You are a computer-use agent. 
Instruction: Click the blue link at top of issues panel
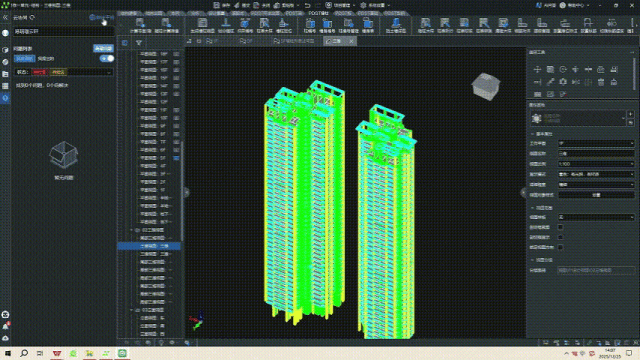click(x=102, y=18)
